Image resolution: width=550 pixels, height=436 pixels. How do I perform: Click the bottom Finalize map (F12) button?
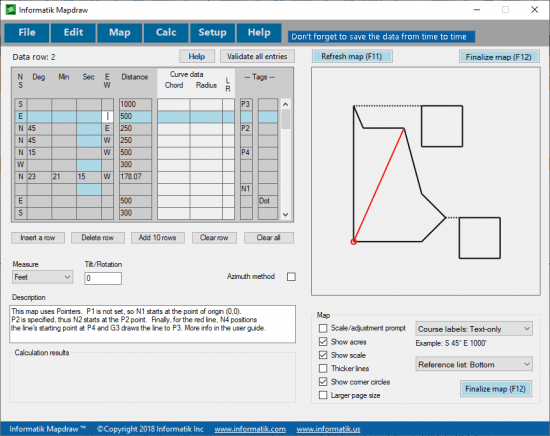496,389
